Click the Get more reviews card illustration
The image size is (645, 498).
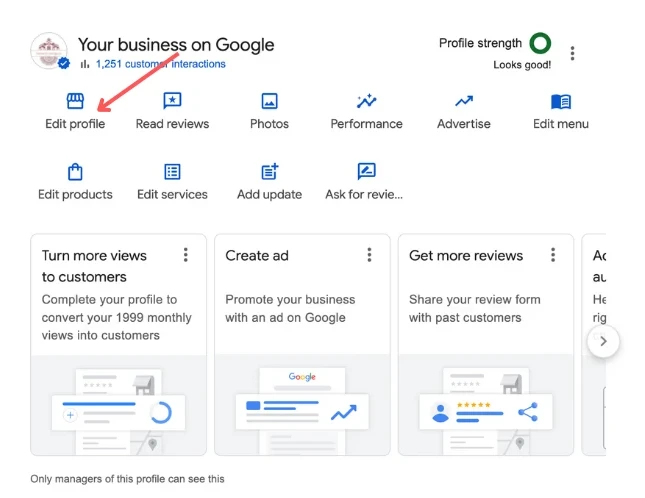486,405
